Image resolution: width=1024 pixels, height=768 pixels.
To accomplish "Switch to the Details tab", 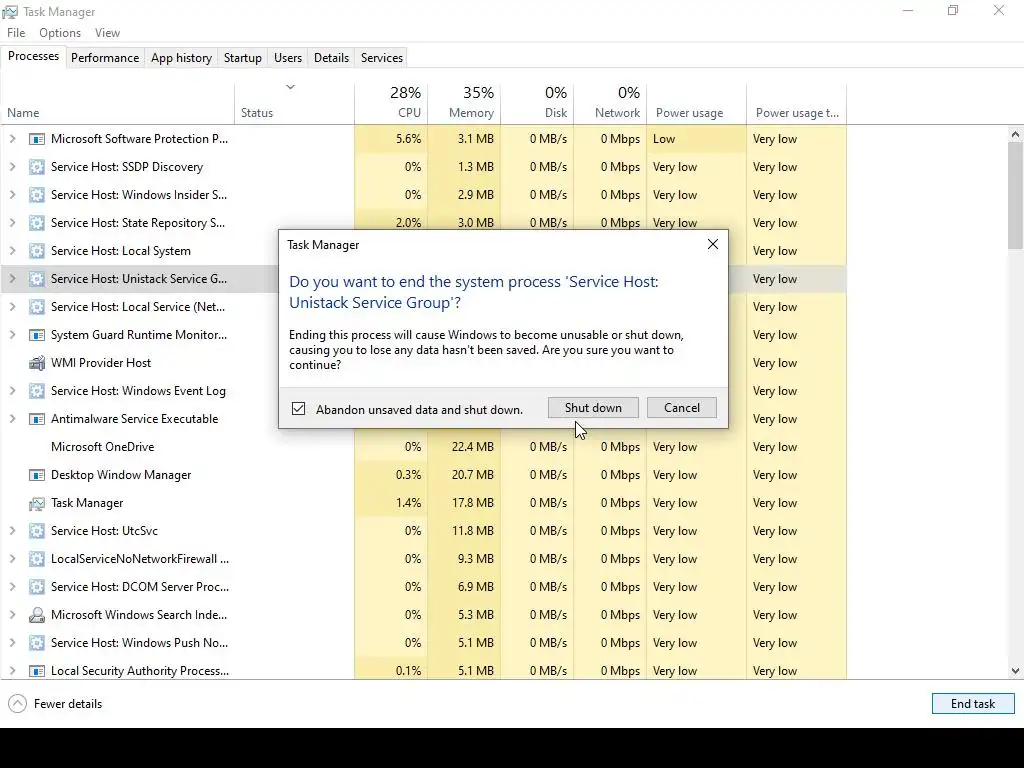I will point(331,57).
